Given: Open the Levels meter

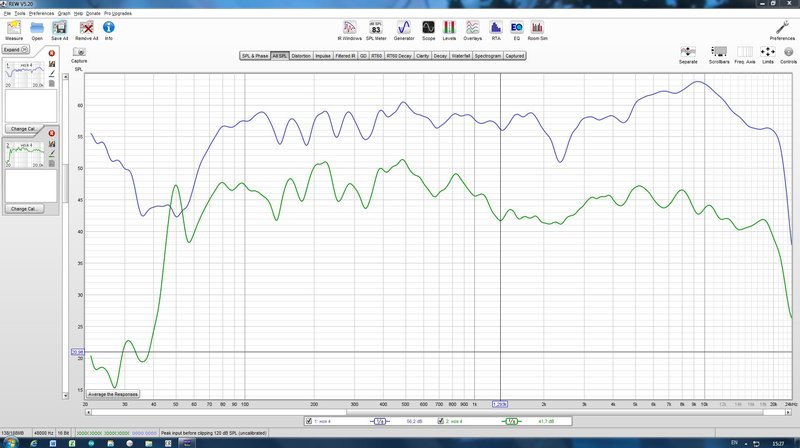Looking at the screenshot, I should coord(449,31).
